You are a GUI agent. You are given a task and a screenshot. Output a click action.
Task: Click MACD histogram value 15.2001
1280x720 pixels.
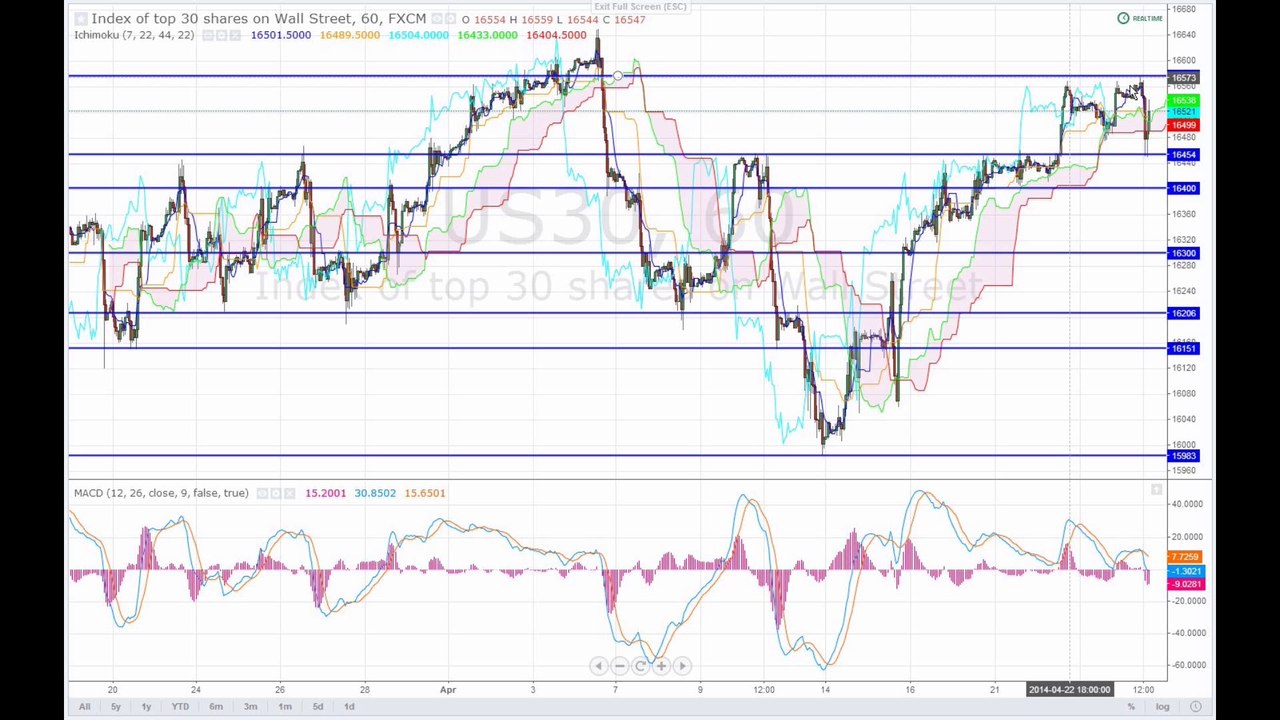(x=326, y=493)
